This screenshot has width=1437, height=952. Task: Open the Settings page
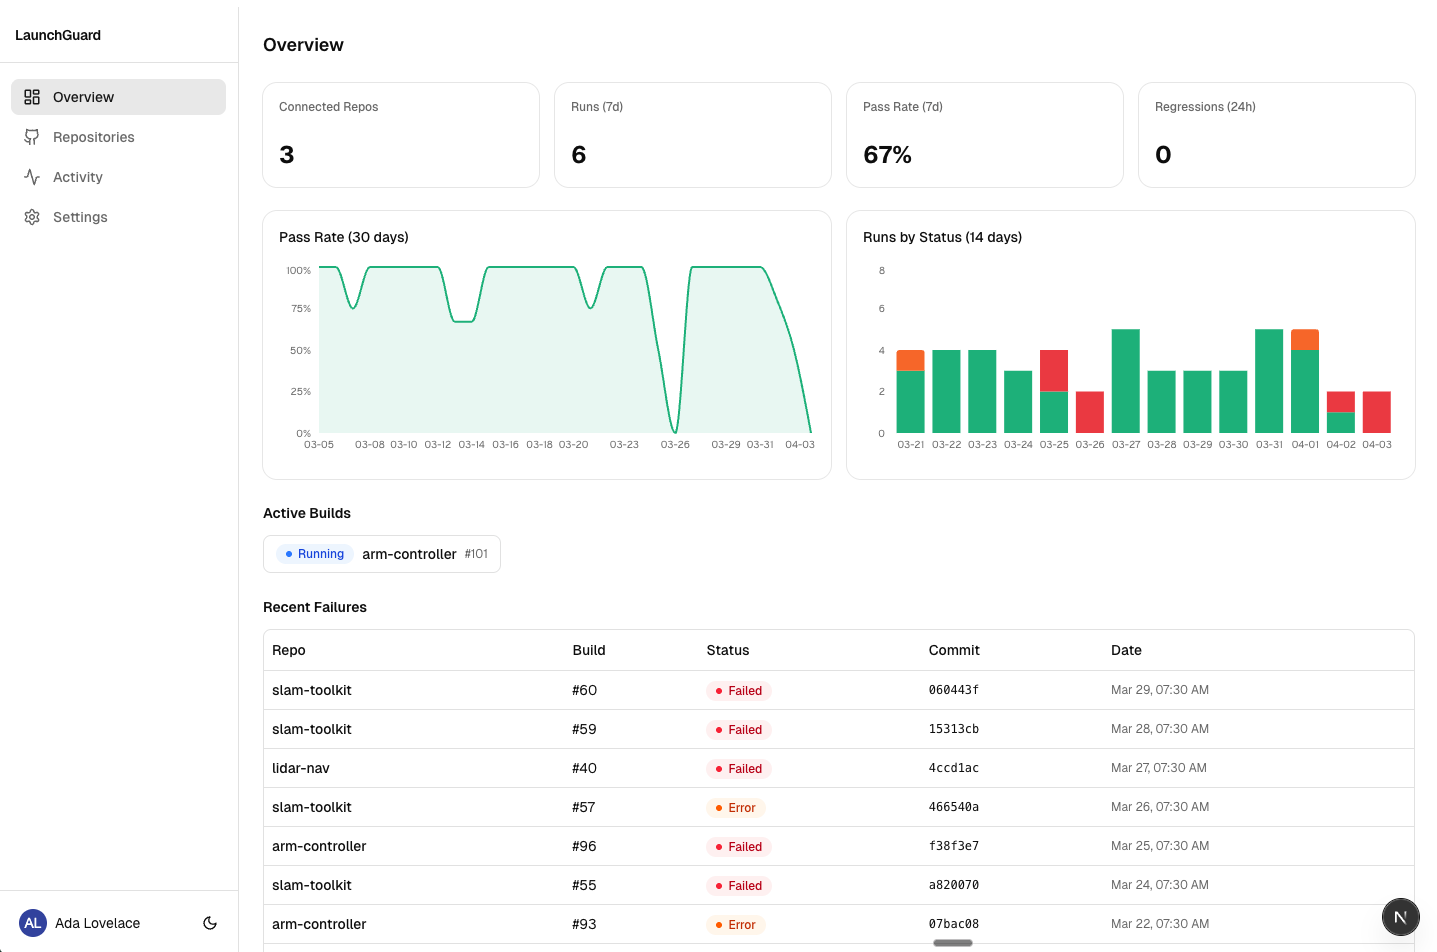80,217
